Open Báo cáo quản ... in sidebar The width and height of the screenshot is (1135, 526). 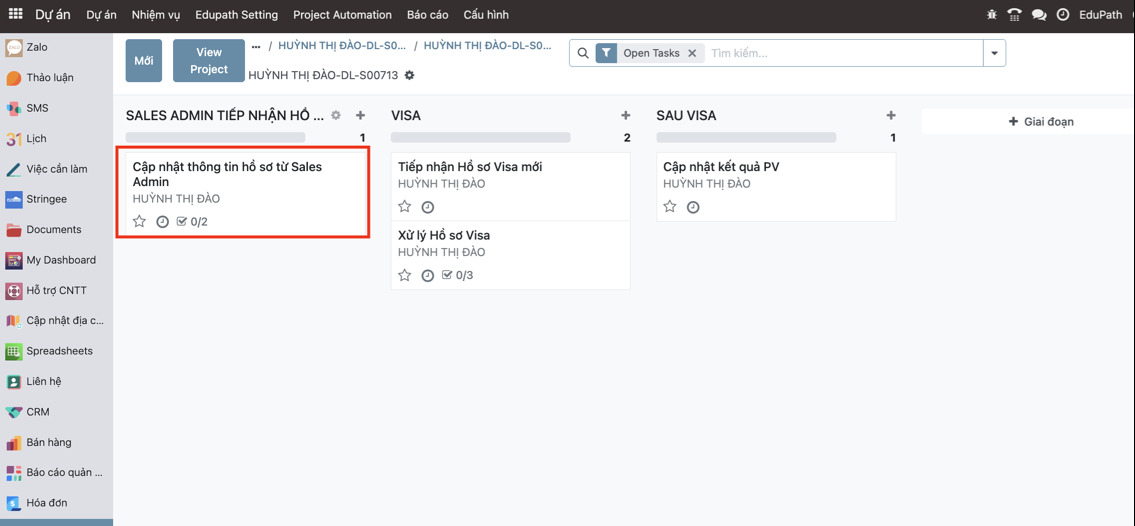pyautogui.click(x=56, y=473)
